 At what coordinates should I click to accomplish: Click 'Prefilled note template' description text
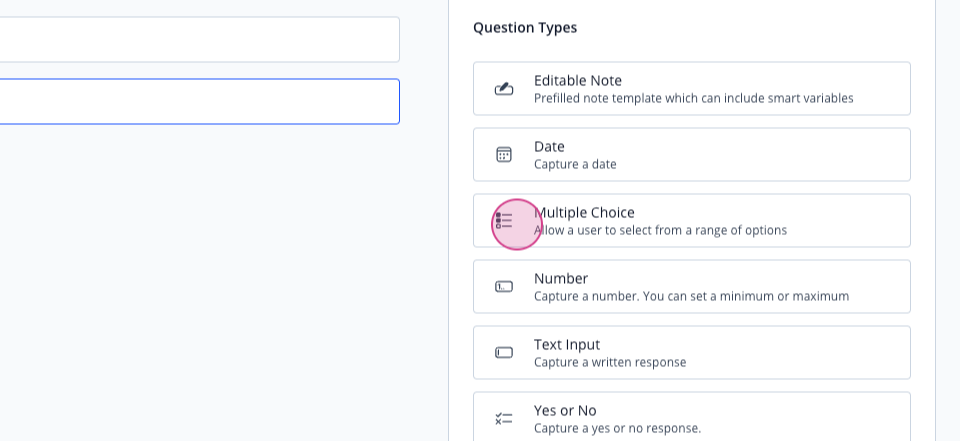click(694, 98)
